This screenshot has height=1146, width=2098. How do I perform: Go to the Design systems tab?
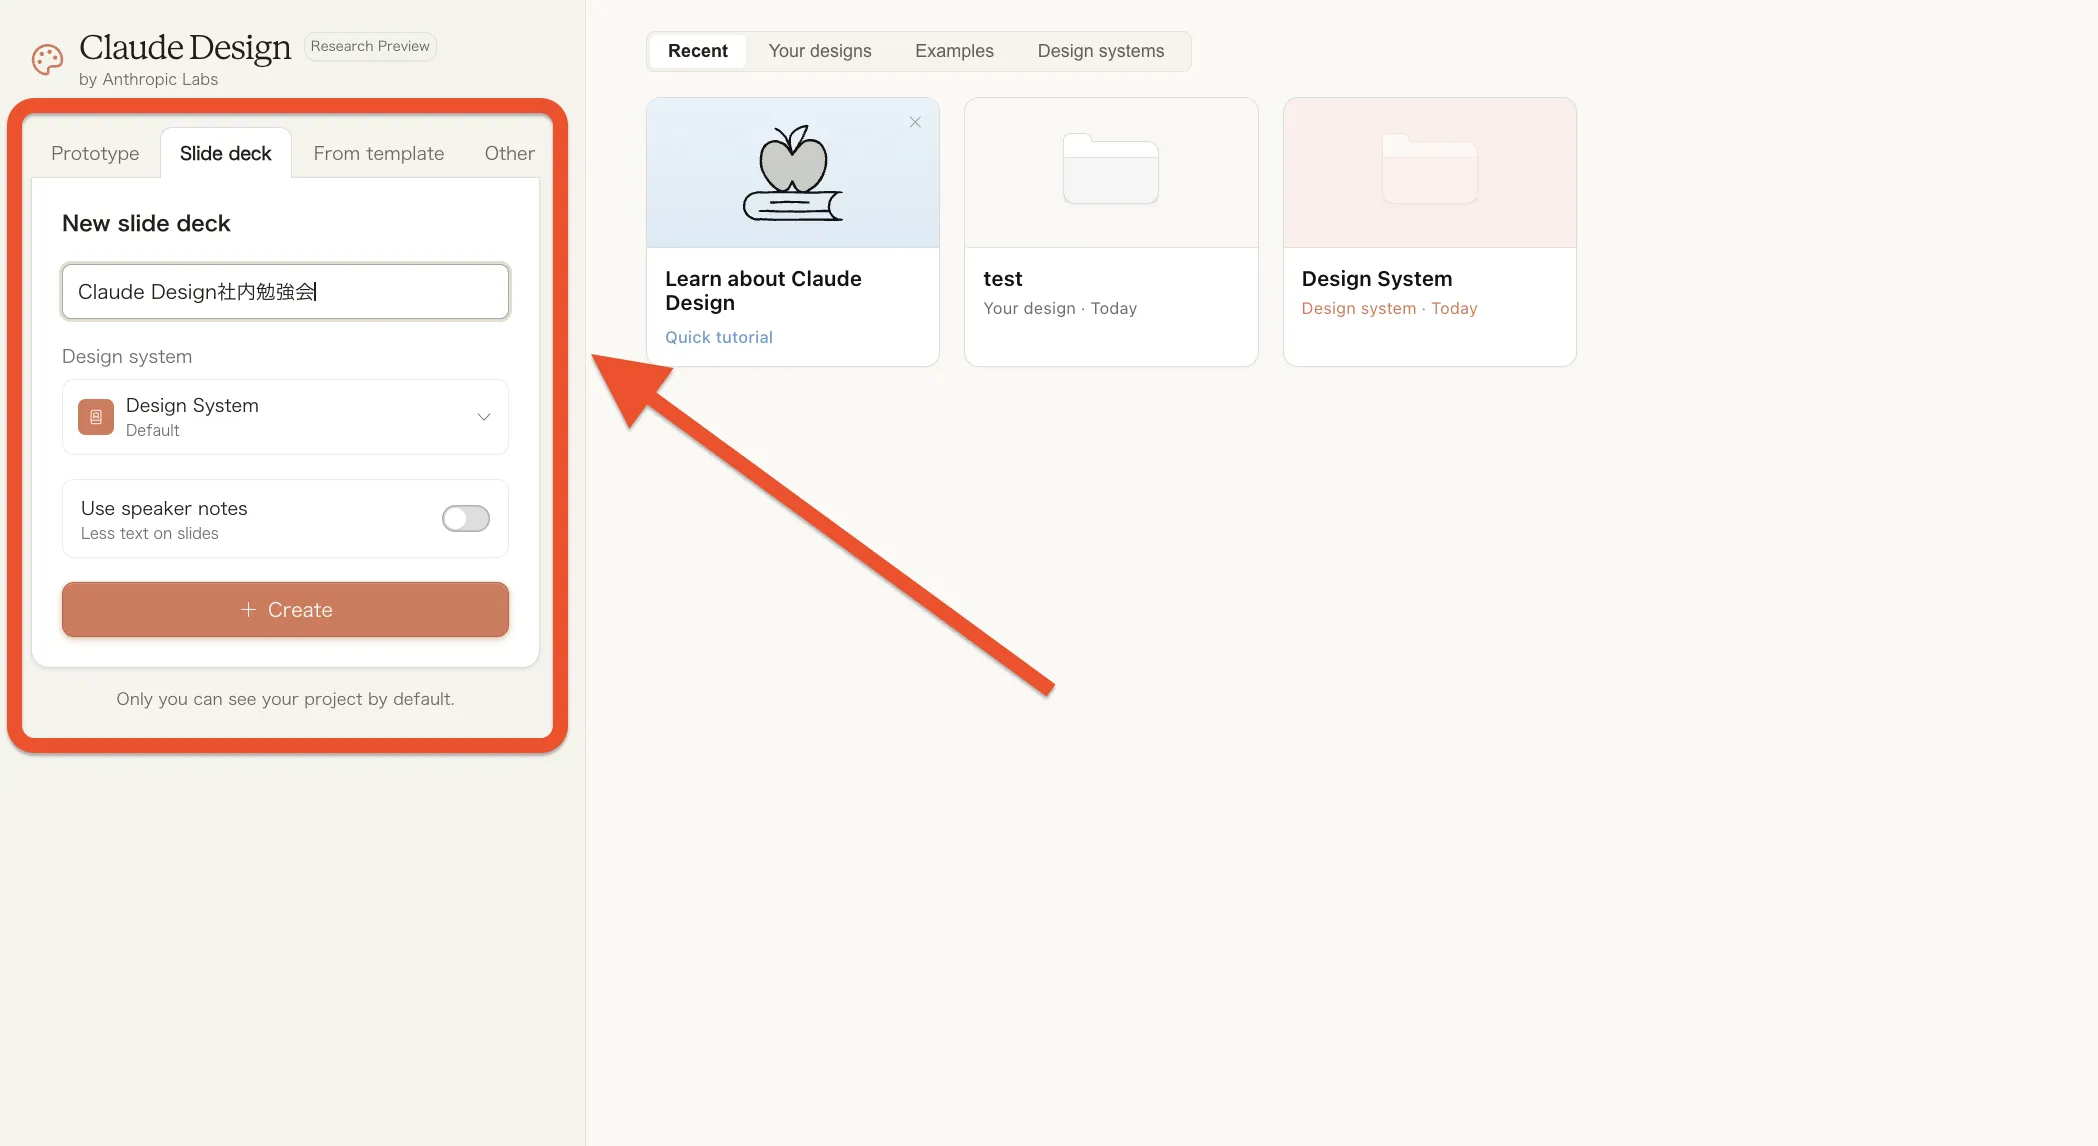[x=1100, y=51]
